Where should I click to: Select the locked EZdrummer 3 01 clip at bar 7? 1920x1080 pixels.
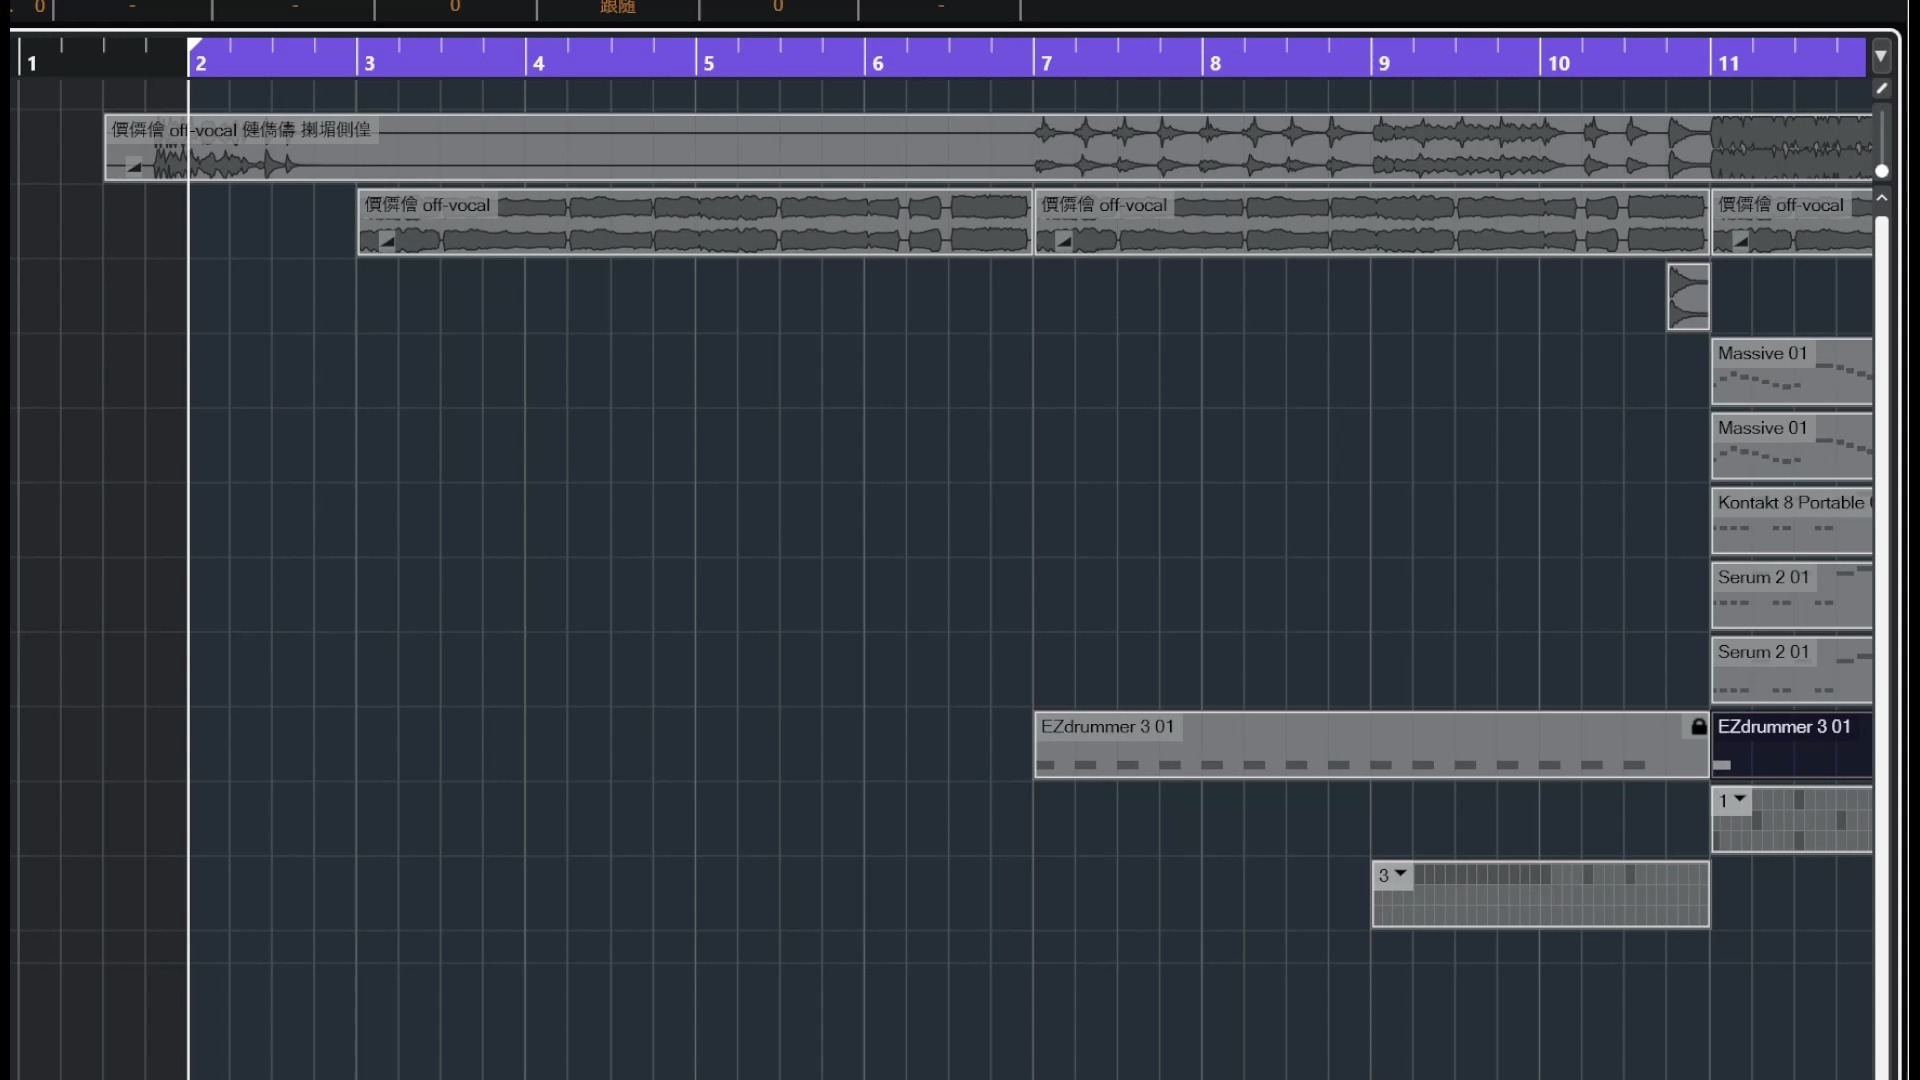point(1372,745)
